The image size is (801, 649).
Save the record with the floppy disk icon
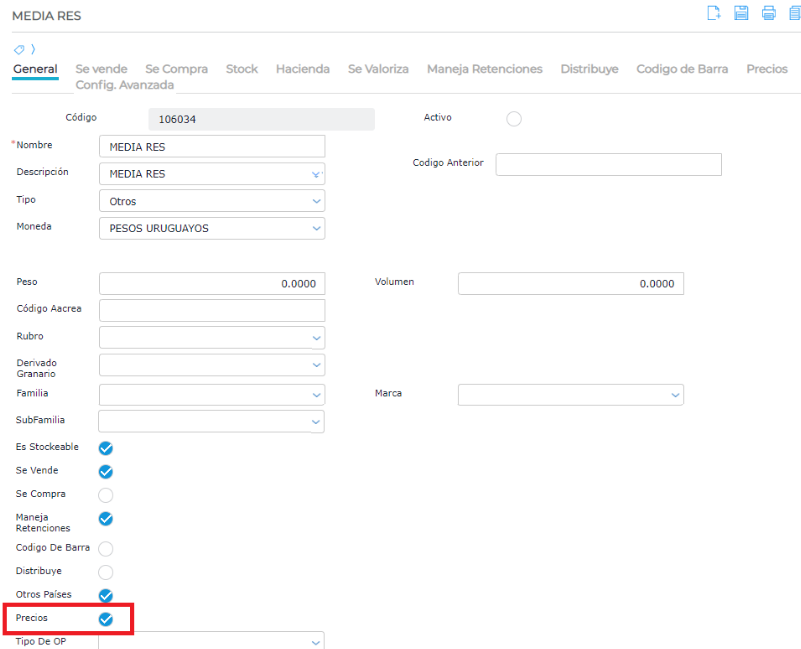click(741, 13)
